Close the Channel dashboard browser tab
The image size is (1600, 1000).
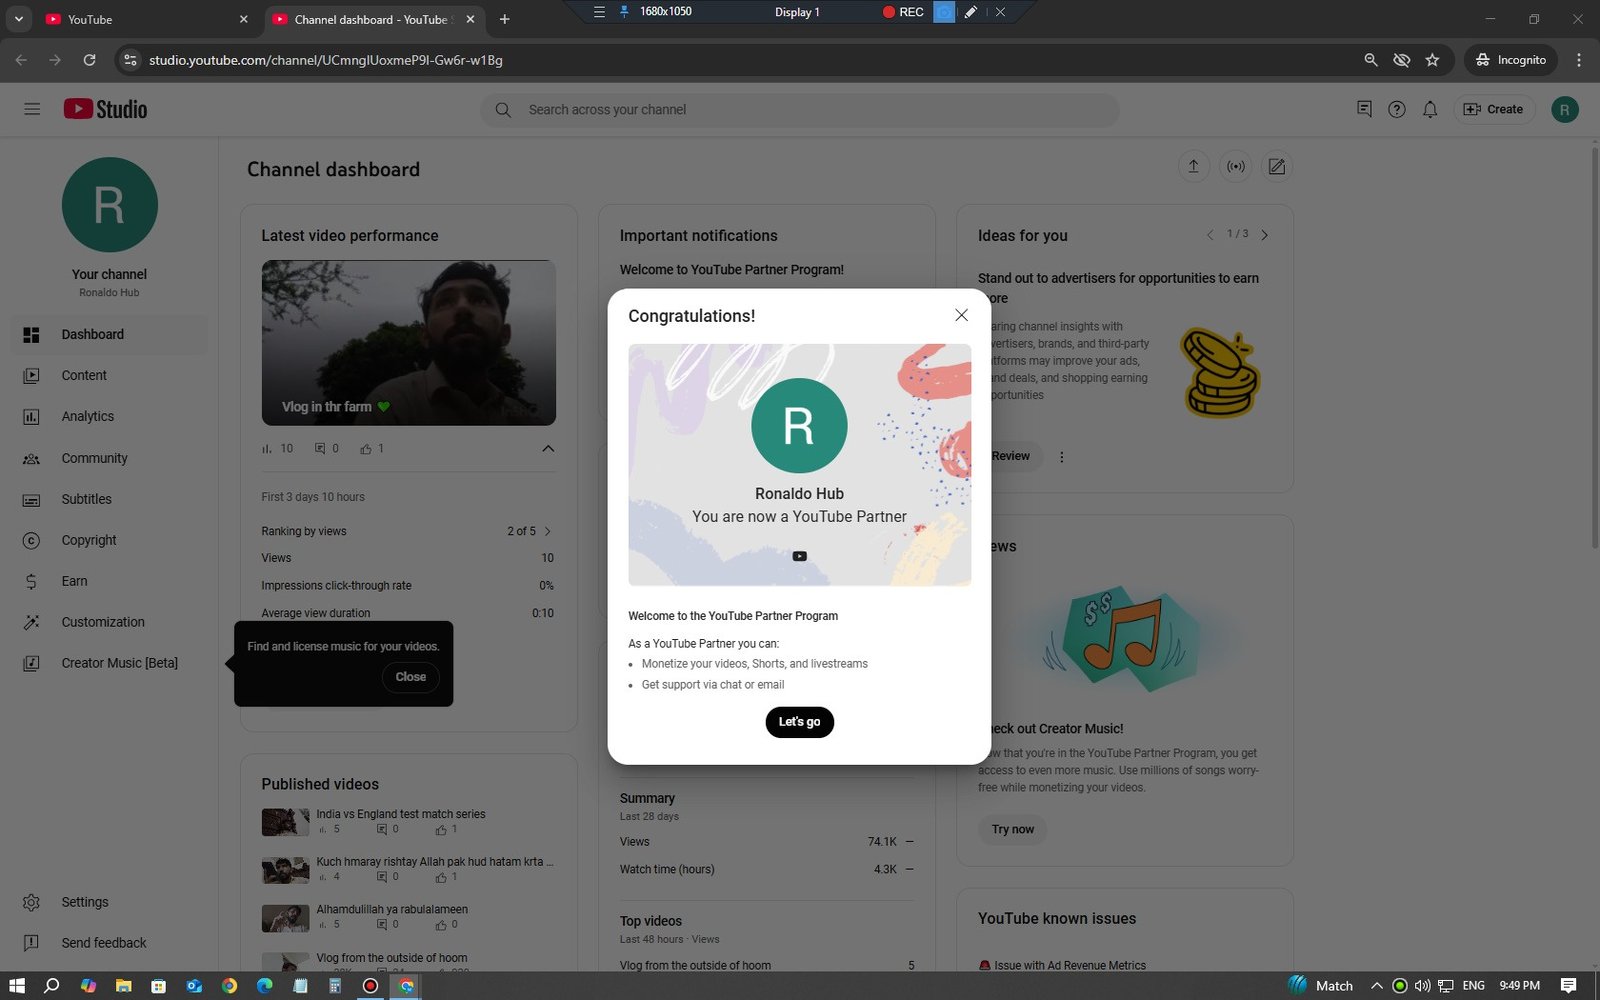470,19
